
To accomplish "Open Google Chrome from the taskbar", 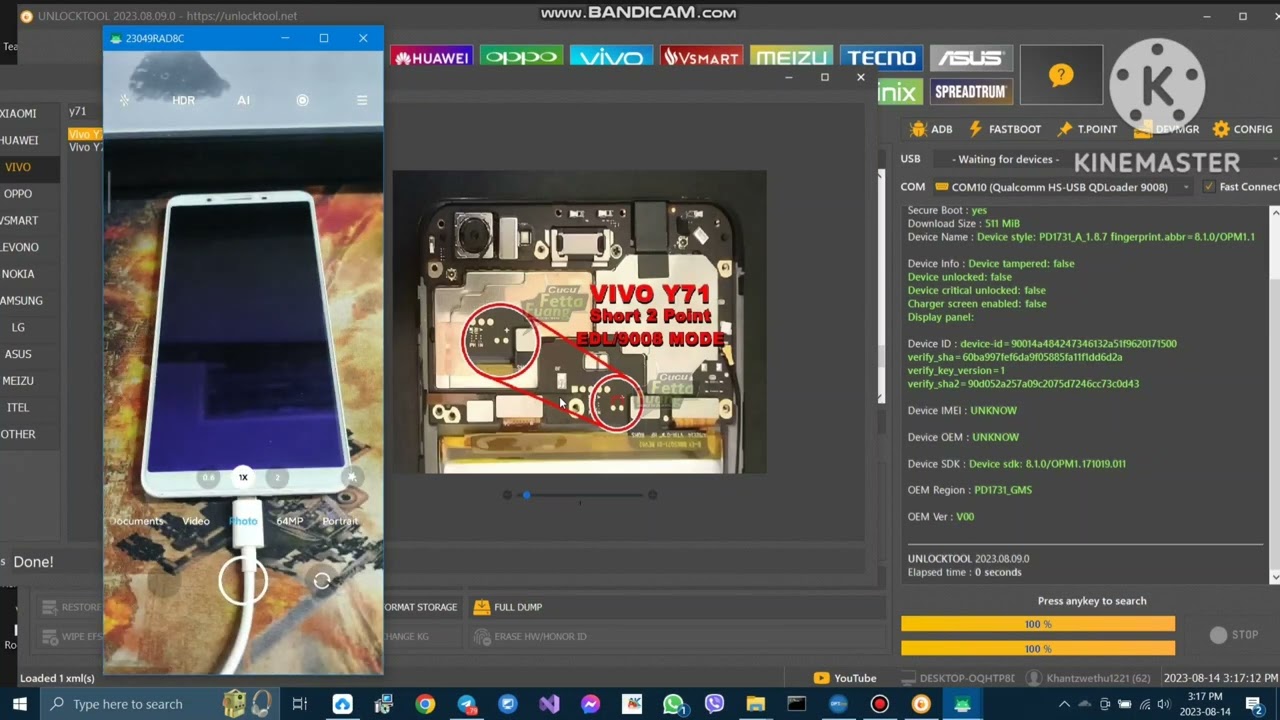I will pyautogui.click(x=425, y=704).
